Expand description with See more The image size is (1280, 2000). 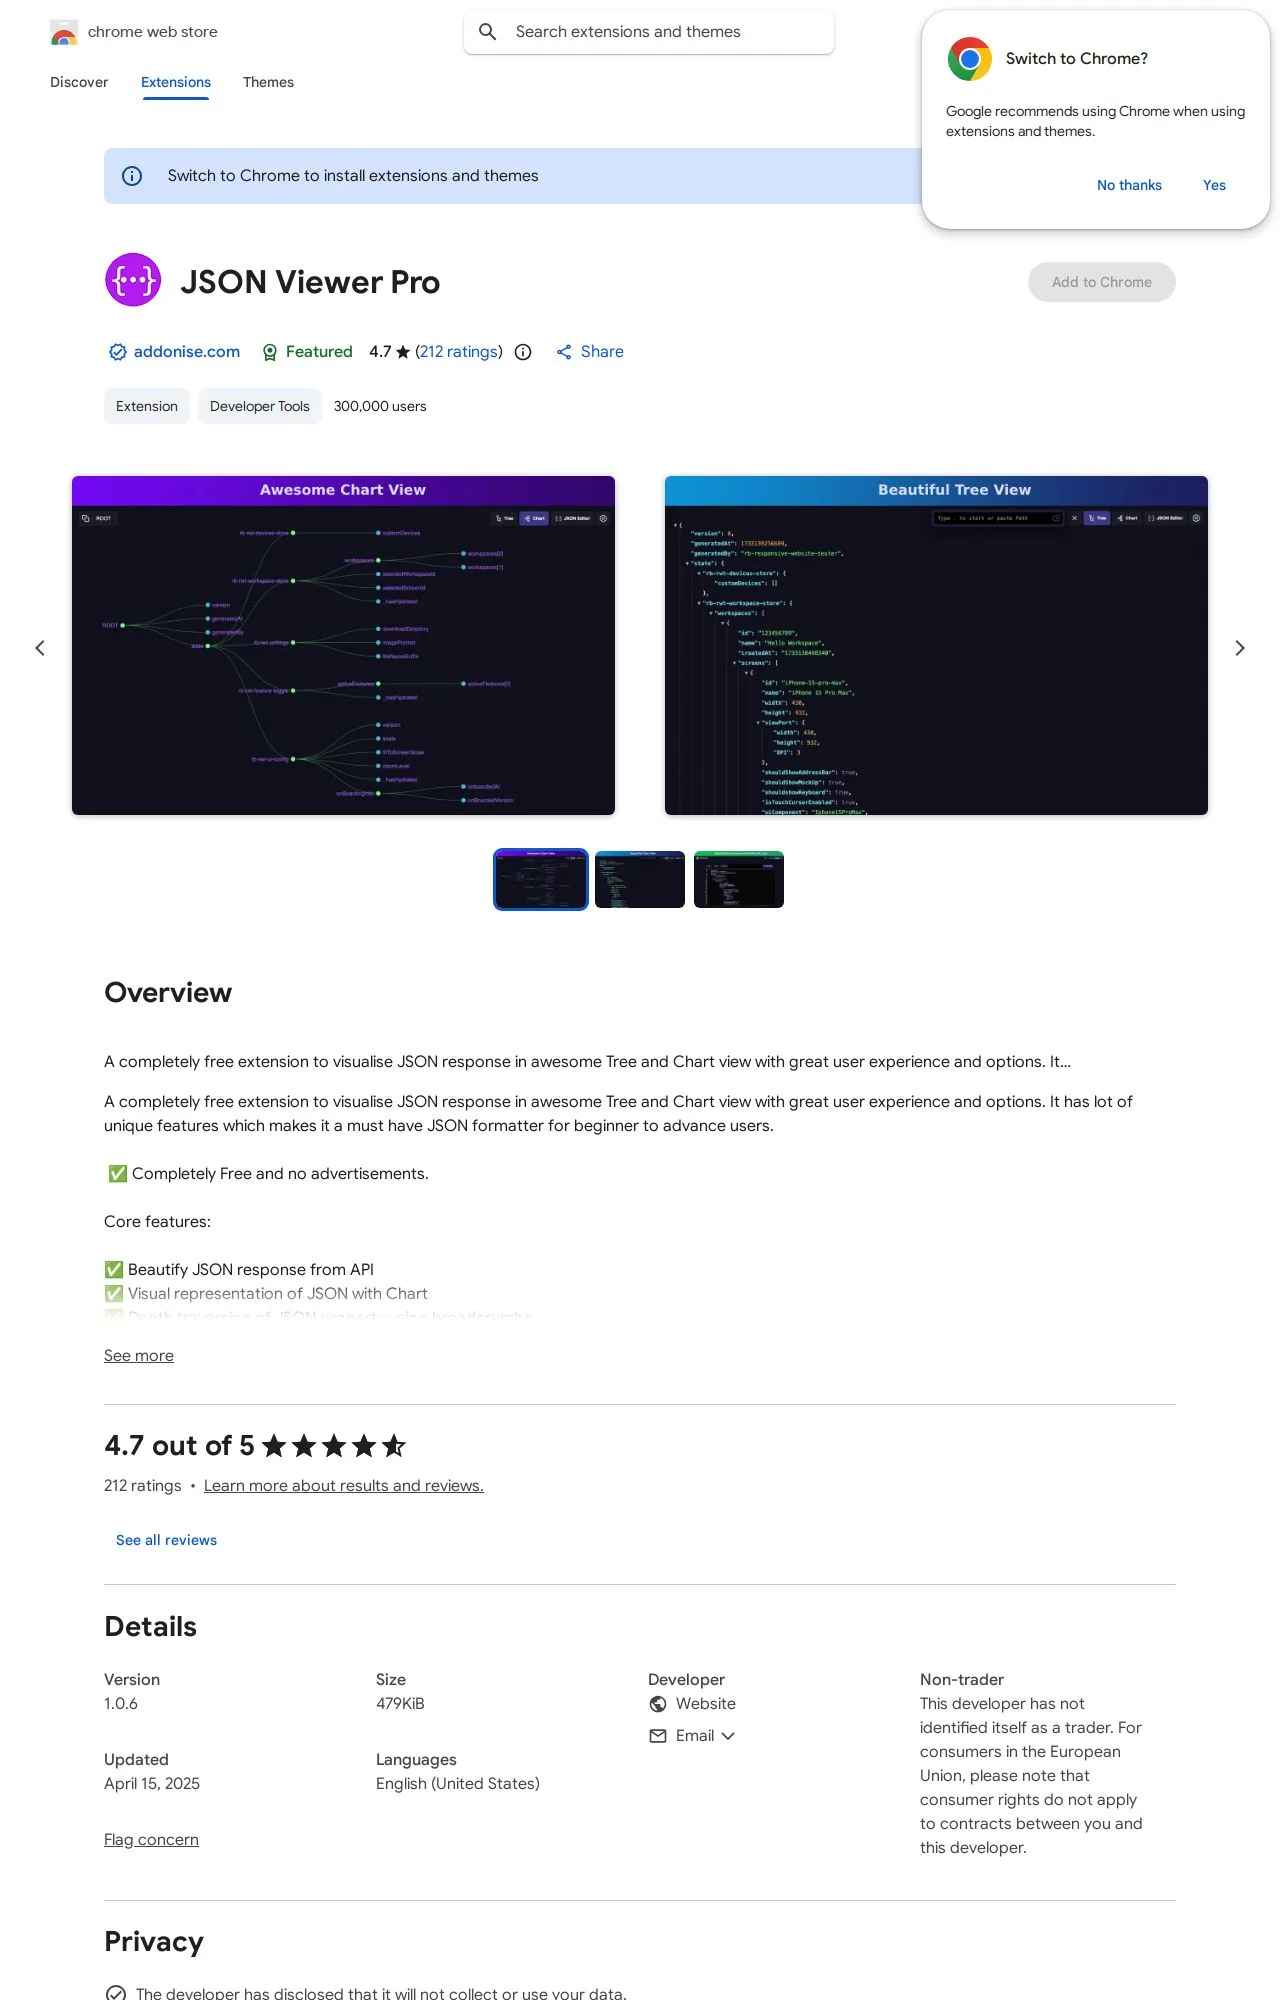click(x=139, y=1356)
